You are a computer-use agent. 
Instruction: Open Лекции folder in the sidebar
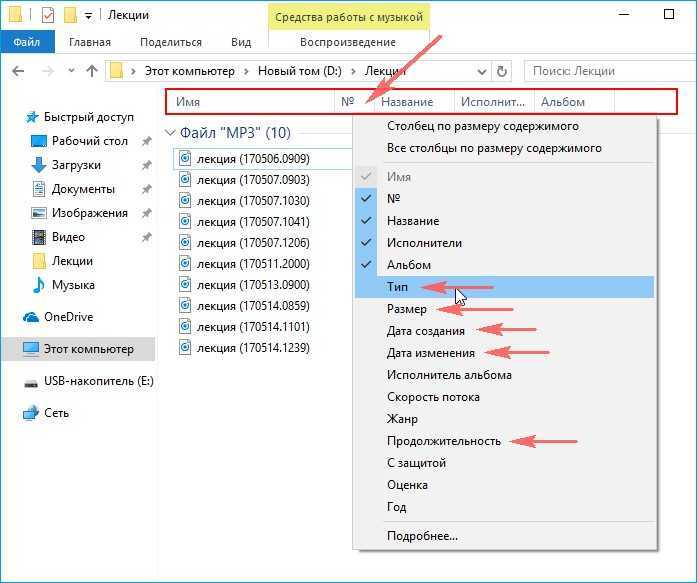click(x=63, y=261)
